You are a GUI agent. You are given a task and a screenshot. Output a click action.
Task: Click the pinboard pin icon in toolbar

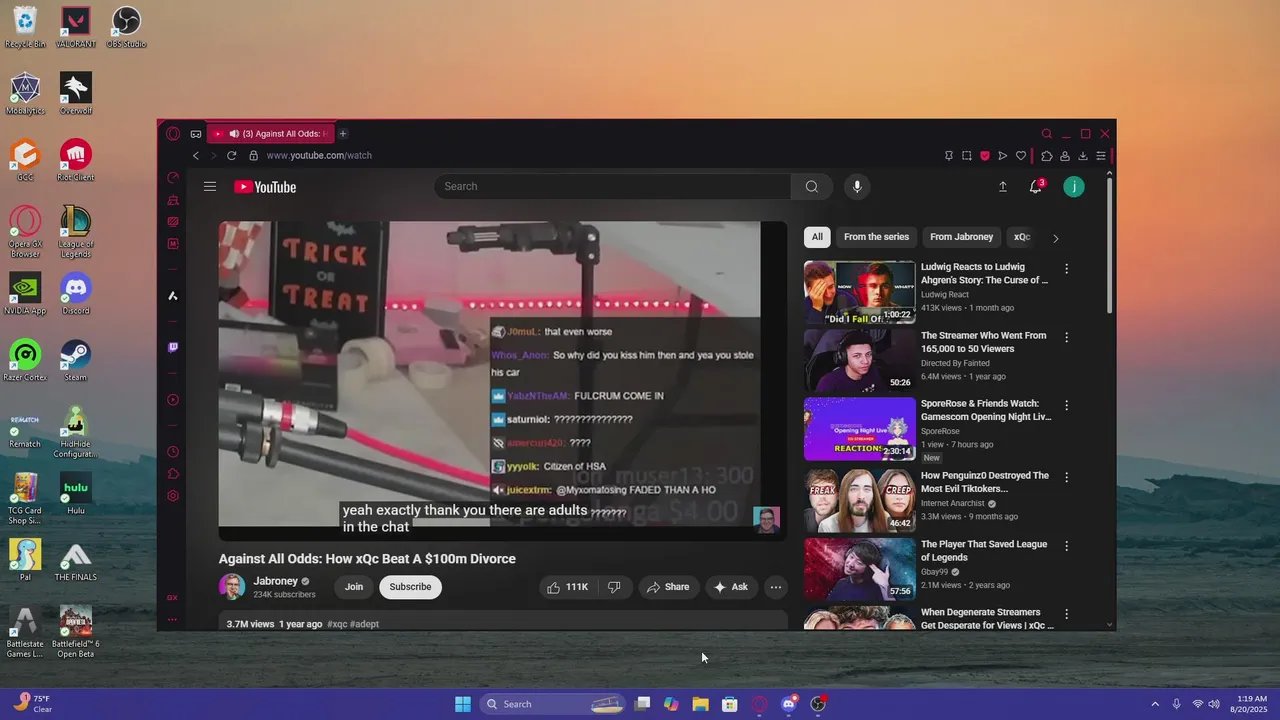[x=948, y=156]
